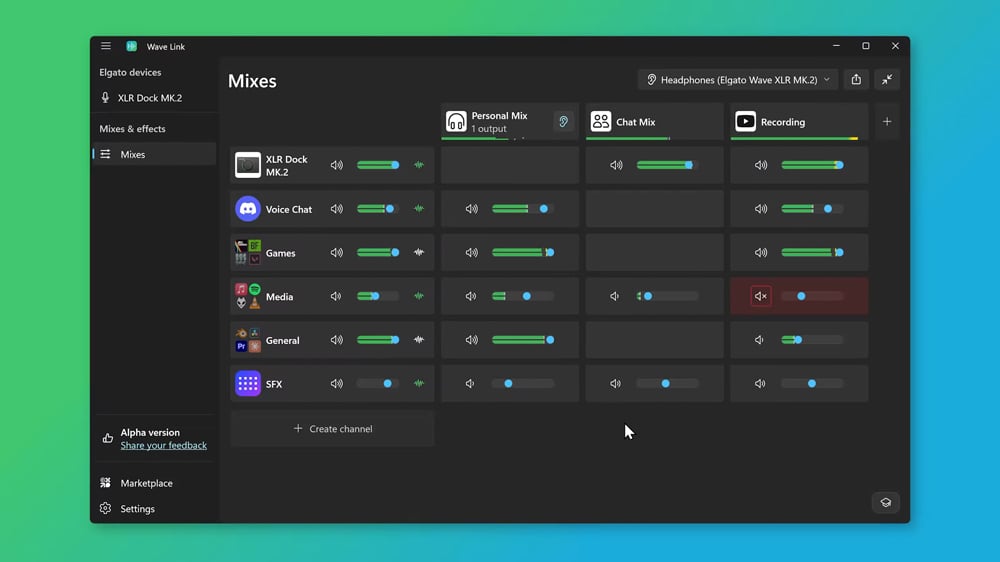The image size is (1000, 562).
Task: Open effects waveform for Voice Chat channel
Action: click(418, 209)
